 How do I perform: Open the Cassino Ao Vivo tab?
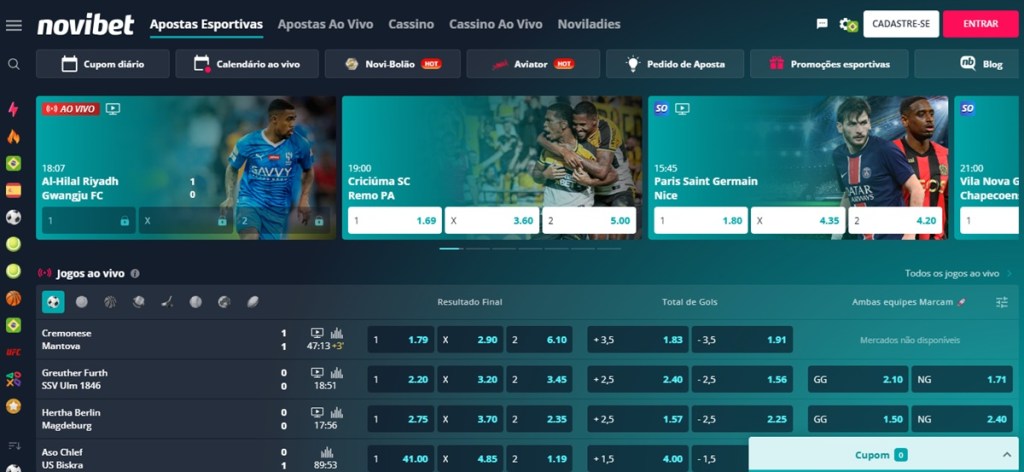pyautogui.click(x=496, y=24)
